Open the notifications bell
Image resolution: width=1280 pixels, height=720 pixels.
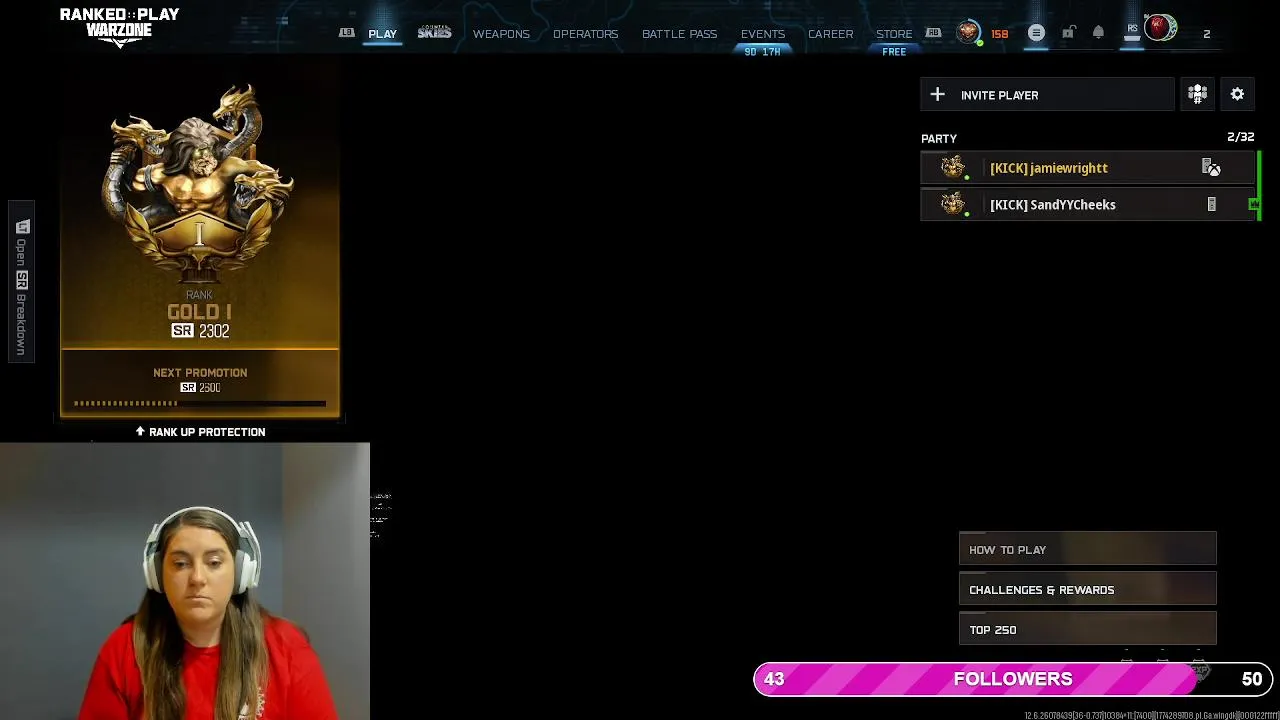[x=1098, y=33]
